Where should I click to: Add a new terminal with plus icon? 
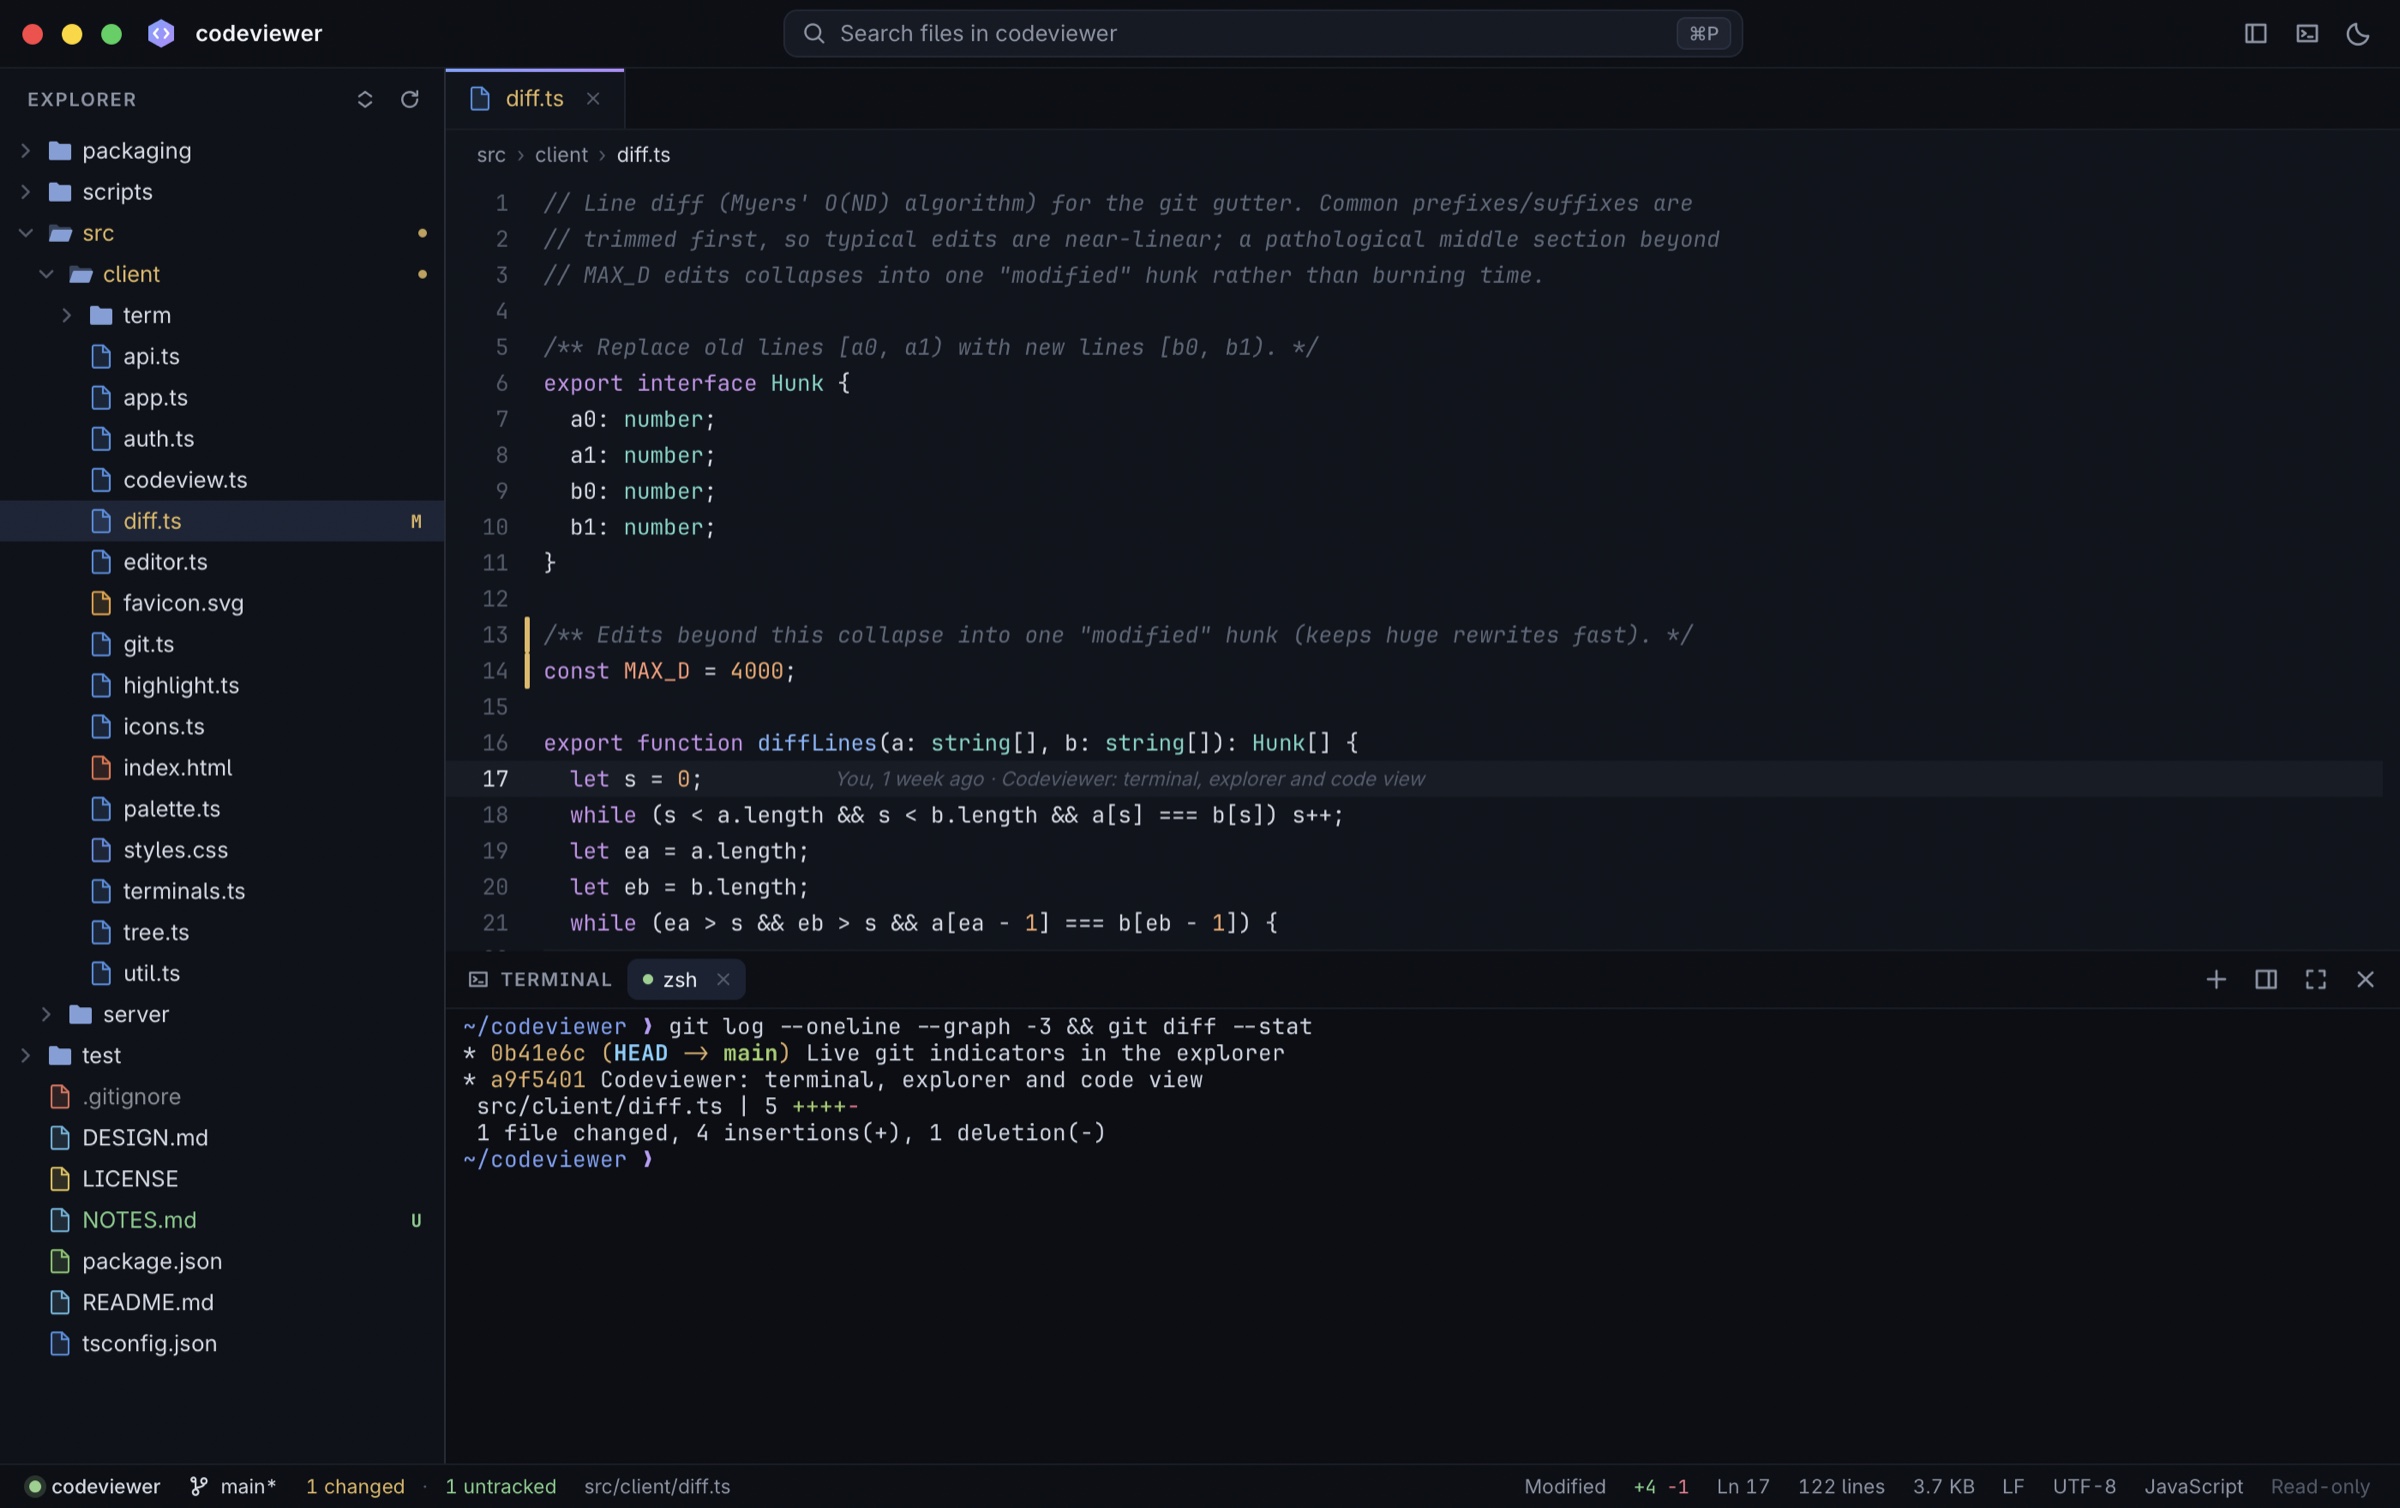click(2216, 979)
